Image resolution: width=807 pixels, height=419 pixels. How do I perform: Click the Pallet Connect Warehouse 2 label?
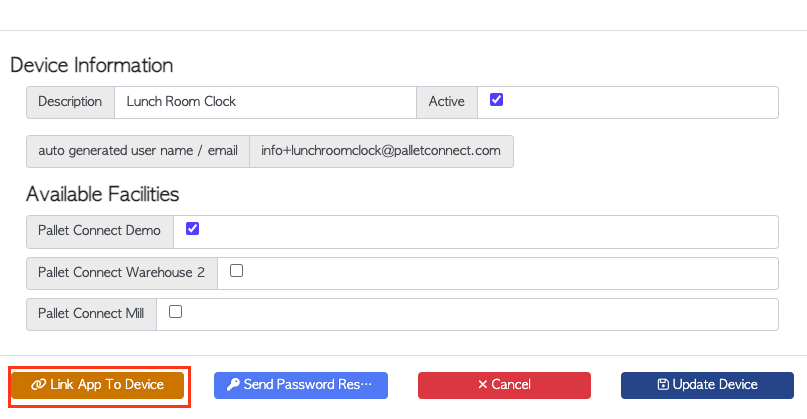[121, 273]
